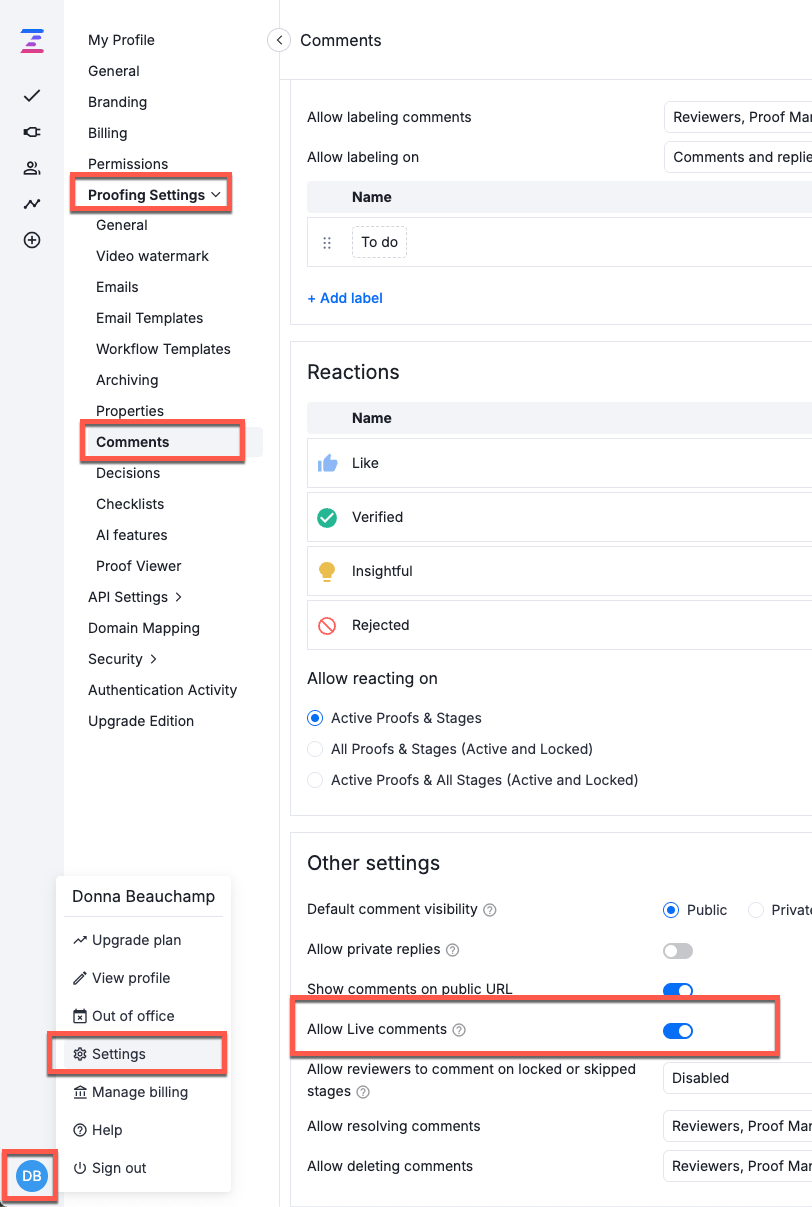Click the DB user avatar
The width and height of the screenshot is (812, 1207).
click(x=32, y=1176)
